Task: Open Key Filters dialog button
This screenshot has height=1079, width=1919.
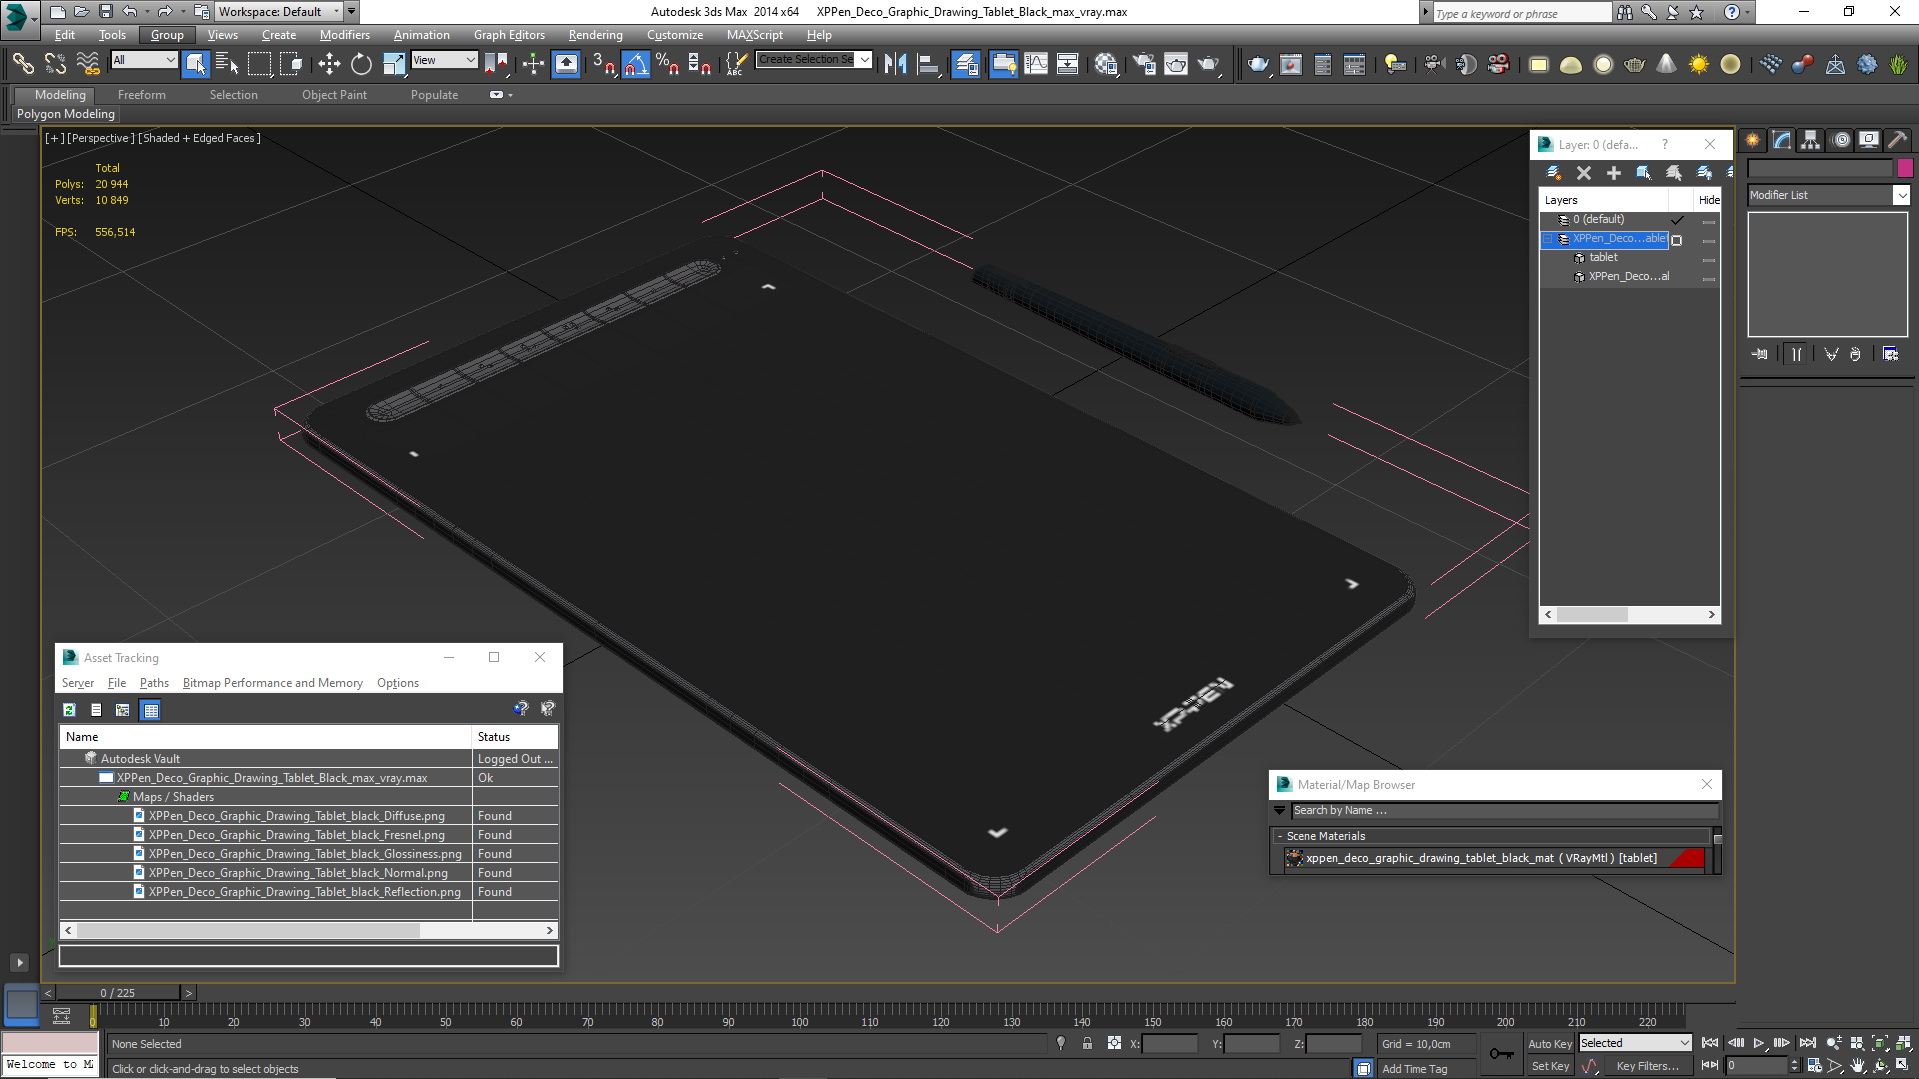Action: [1647, 1066]
